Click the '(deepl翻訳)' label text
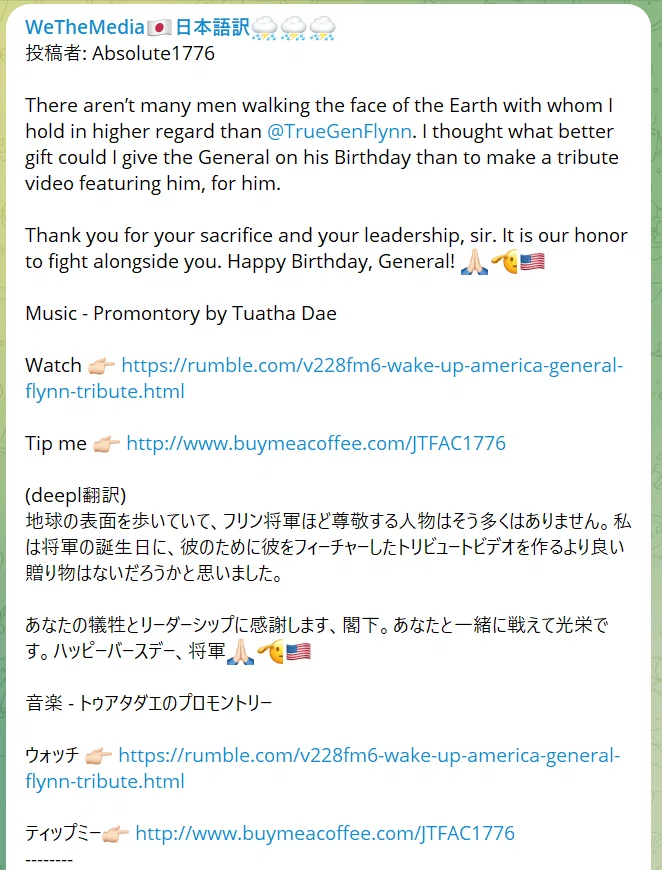The width and height of the screenshot is (662, 870). click(x=75, y=495)
